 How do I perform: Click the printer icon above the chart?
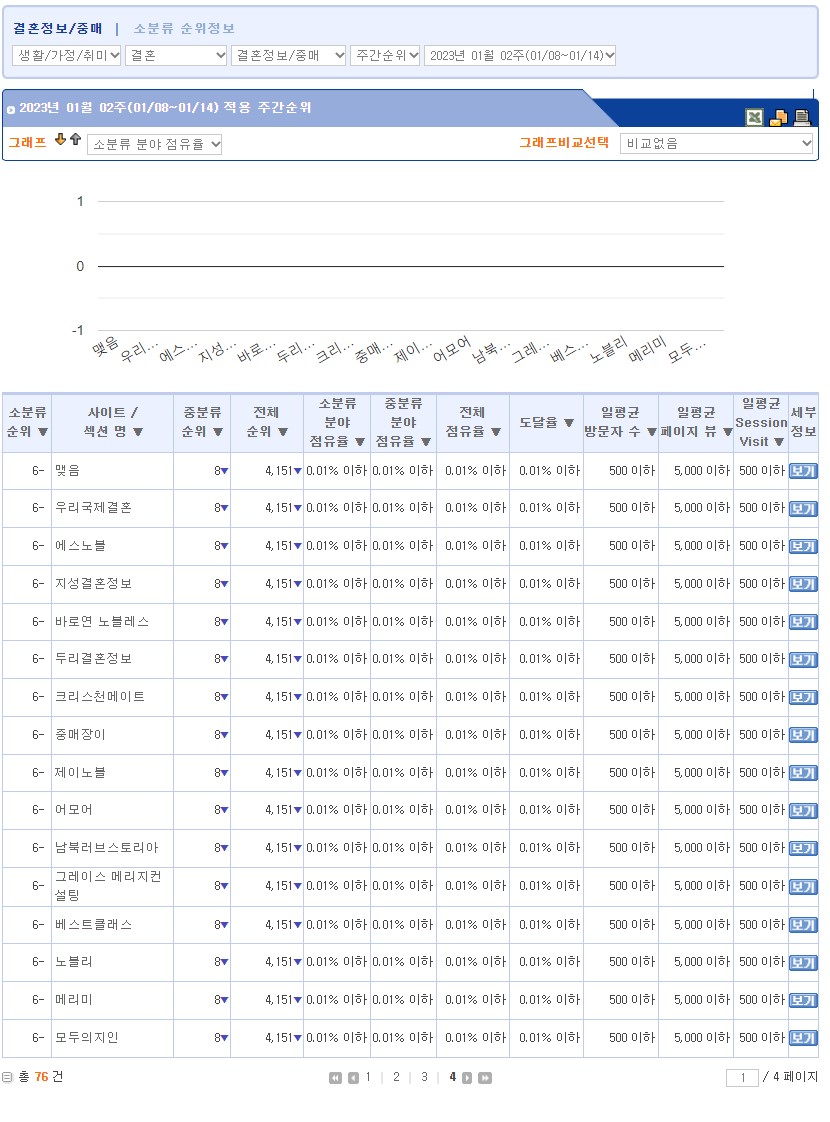(x=802, y=118)
